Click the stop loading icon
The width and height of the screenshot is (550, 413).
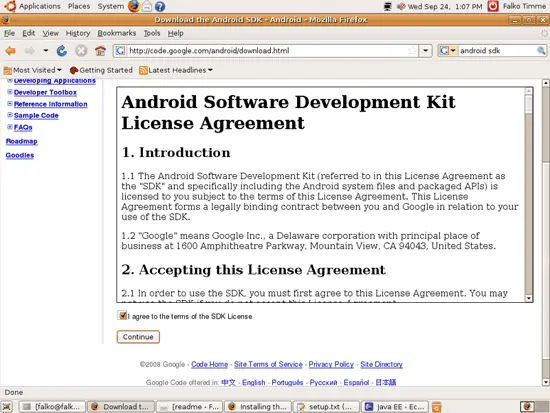[x=81, y=51]
